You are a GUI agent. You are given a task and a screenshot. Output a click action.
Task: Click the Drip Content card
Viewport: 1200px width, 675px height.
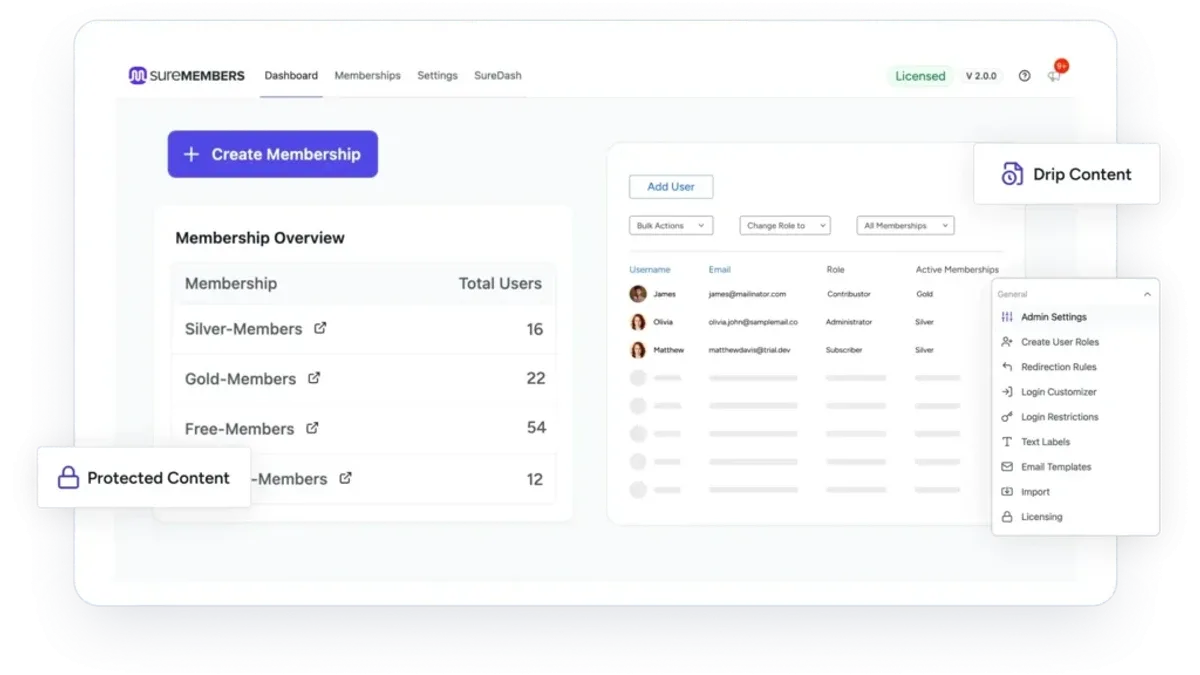1066,174
